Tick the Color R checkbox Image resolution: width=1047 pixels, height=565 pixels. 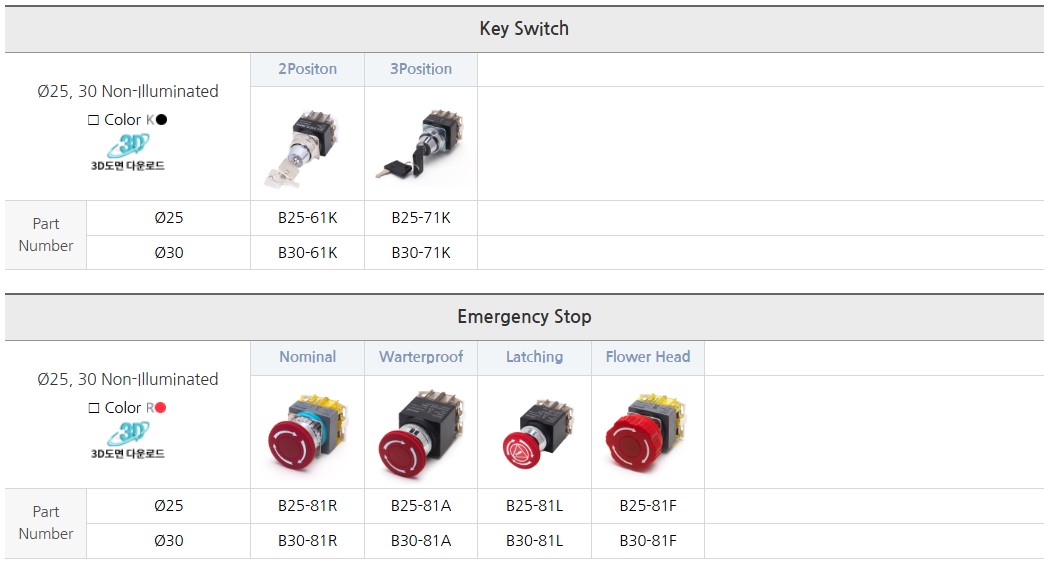point(94,408)
